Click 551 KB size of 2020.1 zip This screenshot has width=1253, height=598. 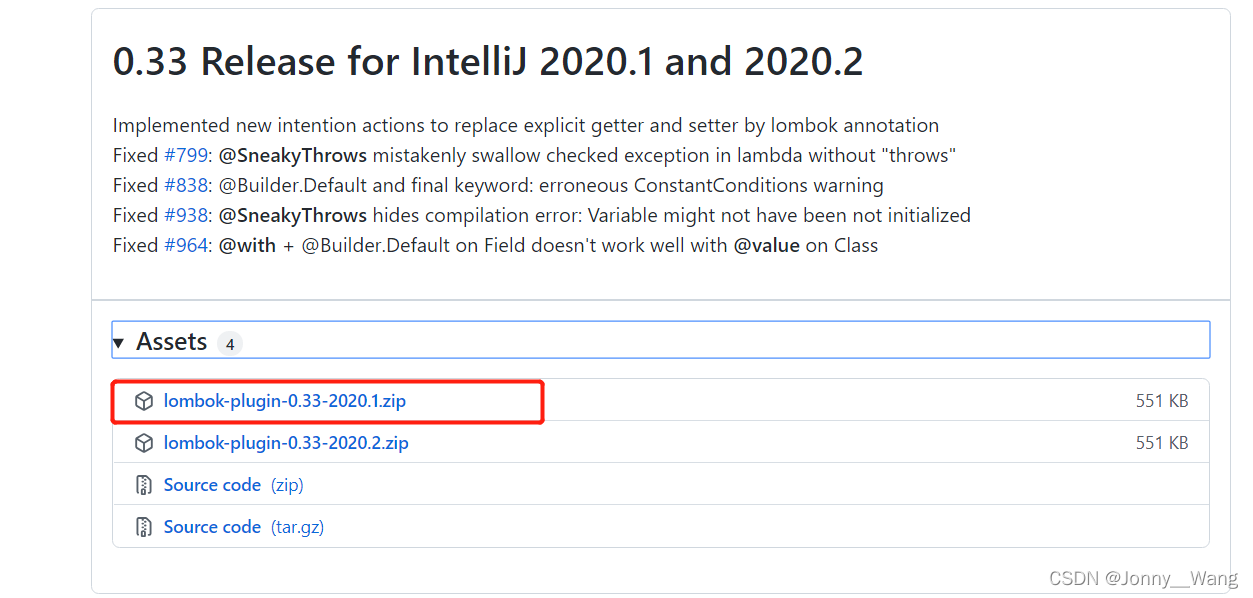pyautogui.click(x=1162, y=401)
